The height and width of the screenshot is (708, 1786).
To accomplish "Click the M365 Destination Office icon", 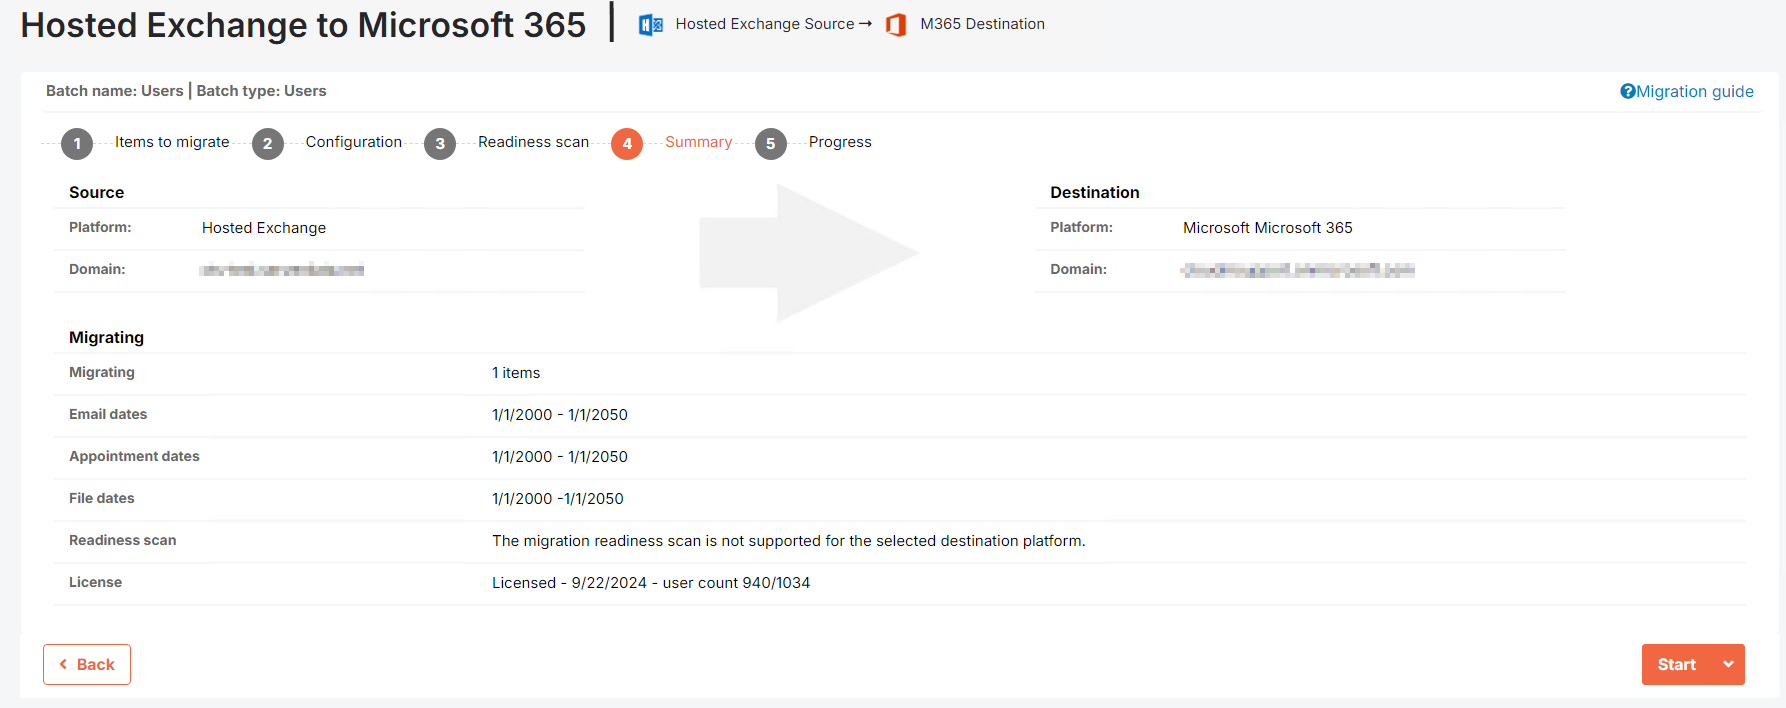I will 896,24.
